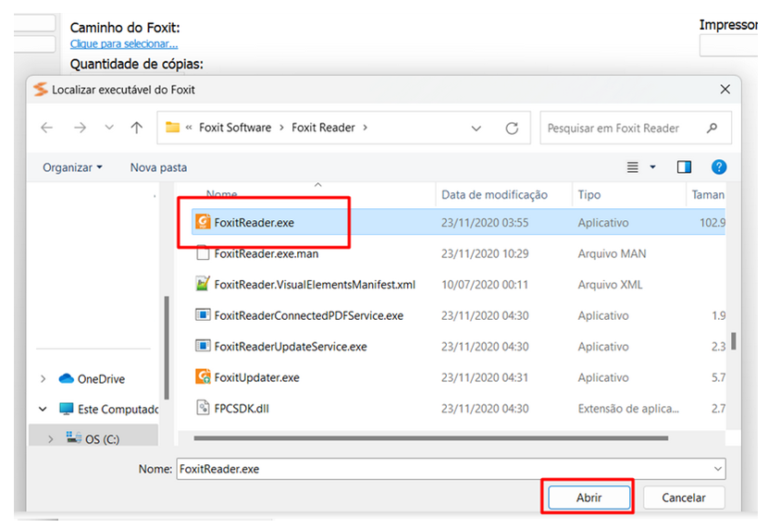
Task: Collapse the Este Computador tree node
Action: (43, 409)
